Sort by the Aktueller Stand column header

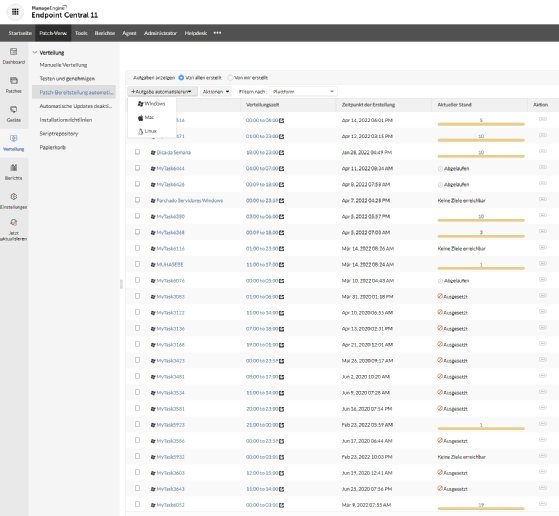tap(455, 105)
